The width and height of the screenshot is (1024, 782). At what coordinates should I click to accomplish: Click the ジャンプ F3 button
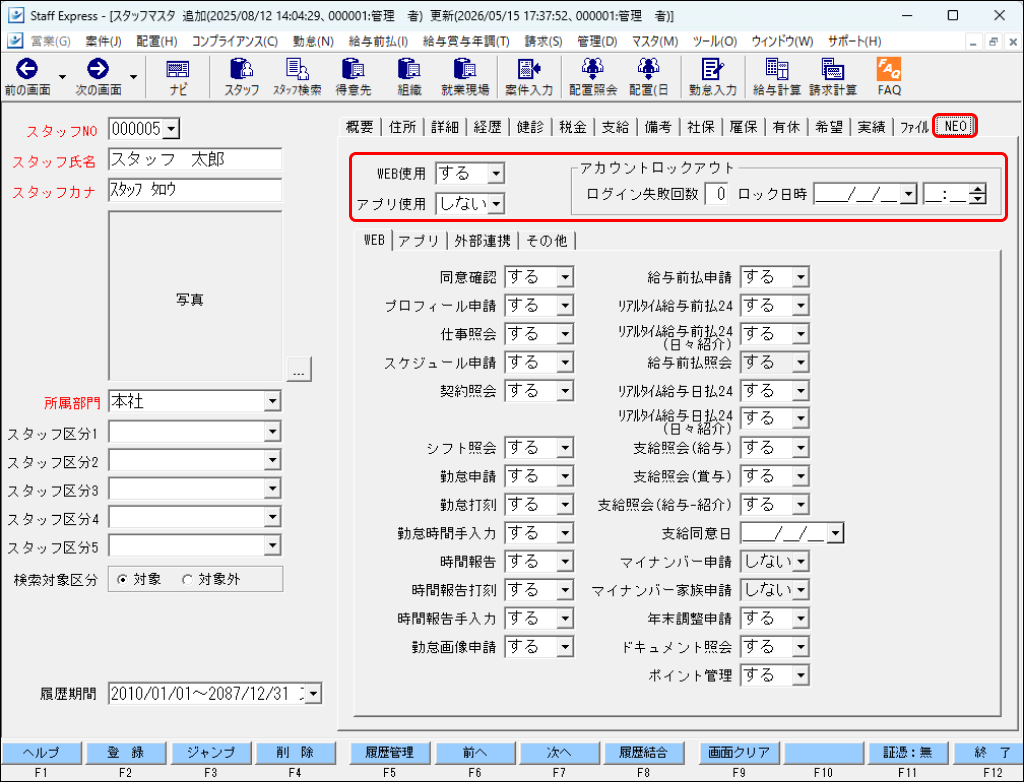(210, 753)
